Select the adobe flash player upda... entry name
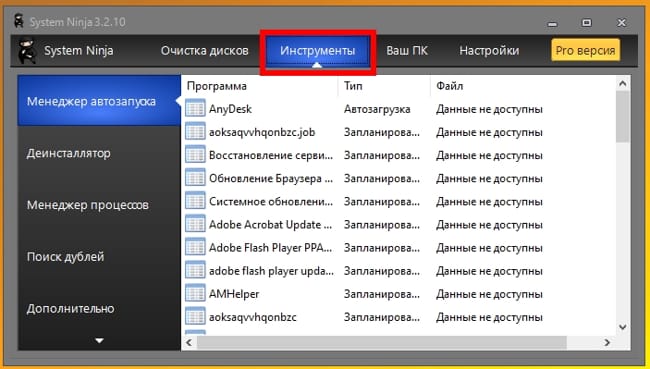Image resolution: width=650 pixels, height=369 pixels. (271, 271)
